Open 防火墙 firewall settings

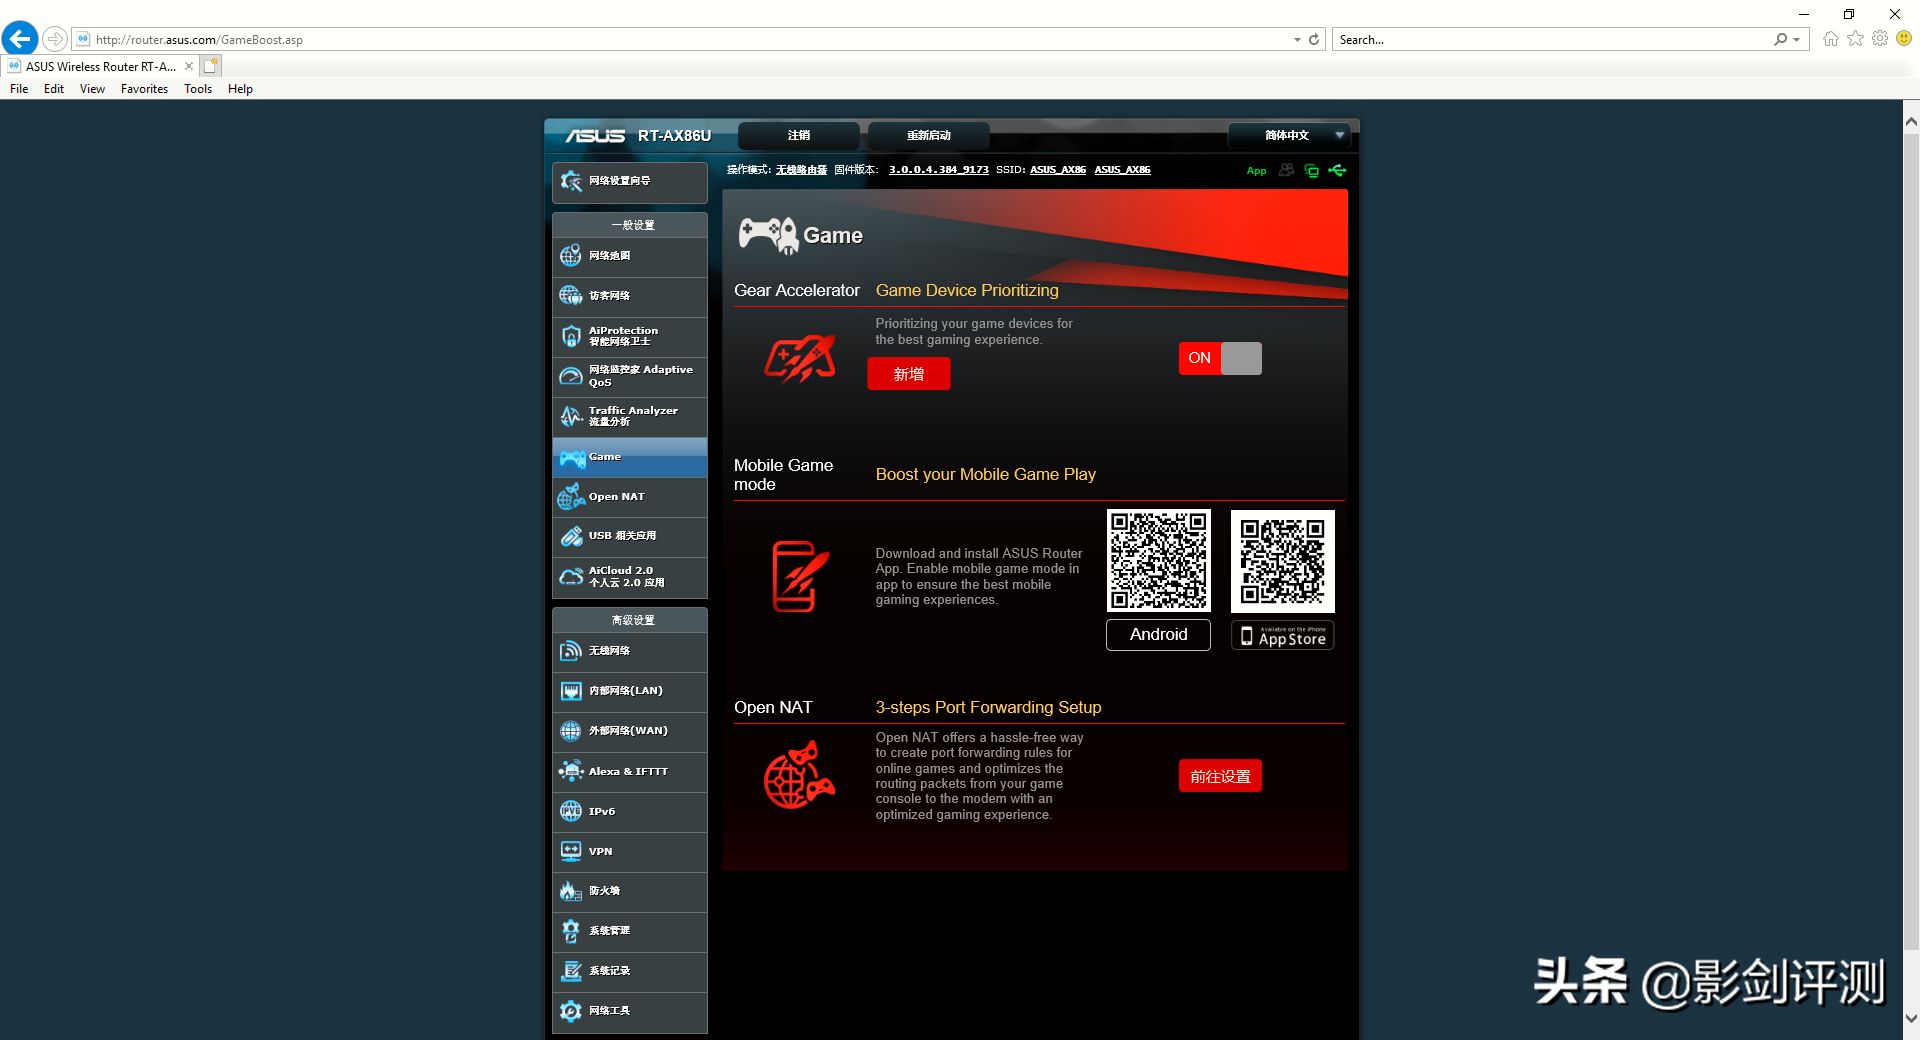click(629, 891)
